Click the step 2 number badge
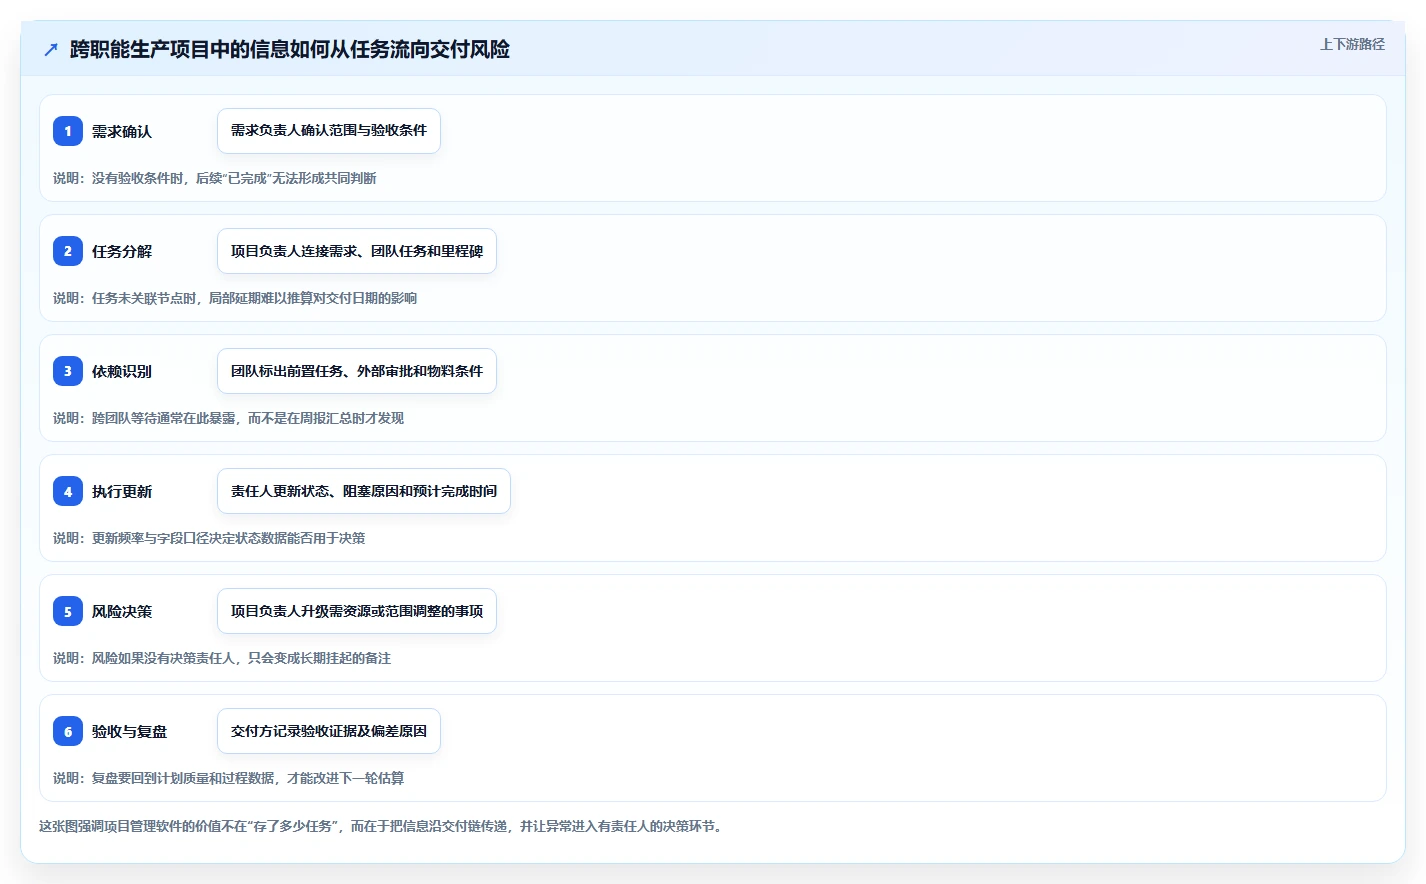 [x=68, y=251]
